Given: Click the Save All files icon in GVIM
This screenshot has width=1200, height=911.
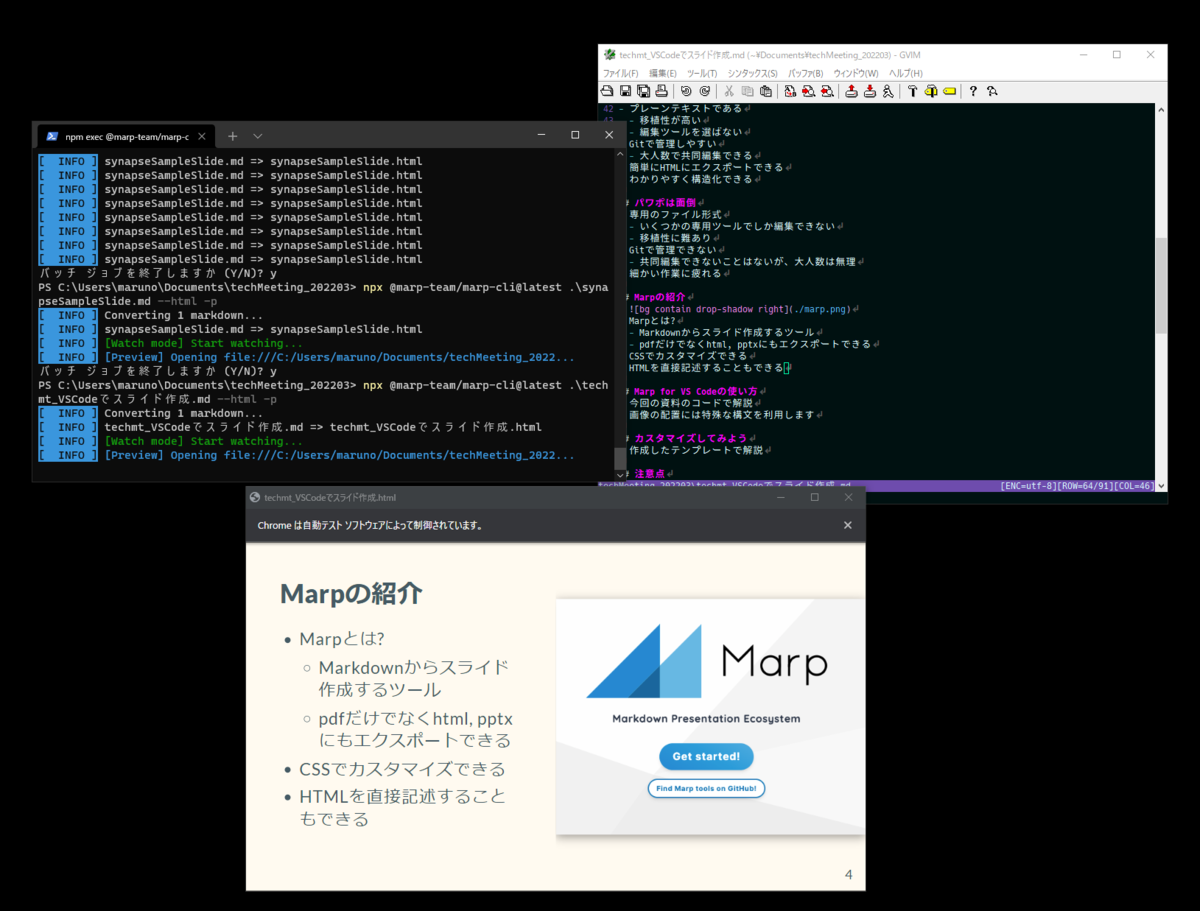Looking at the screenshot, I should click(x=643, y=91).
